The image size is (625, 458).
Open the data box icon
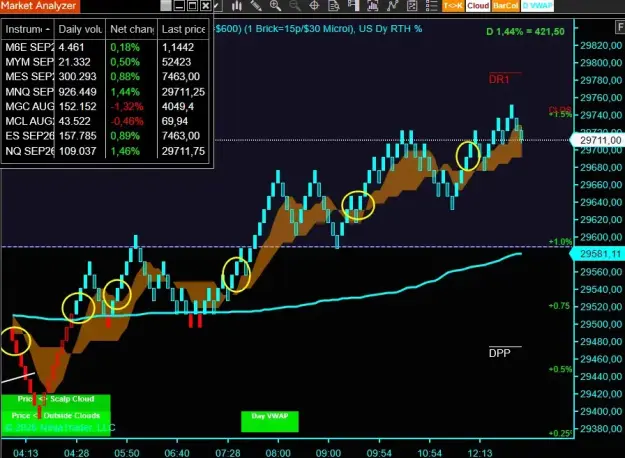334,6
